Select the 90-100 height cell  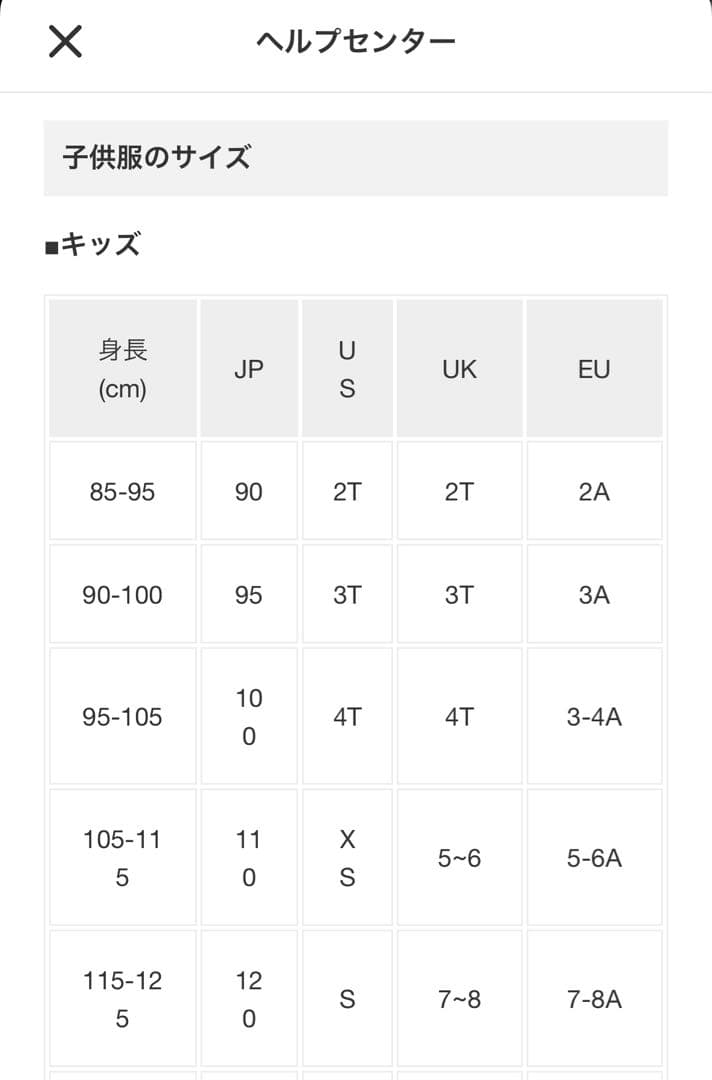click(123, 595)
